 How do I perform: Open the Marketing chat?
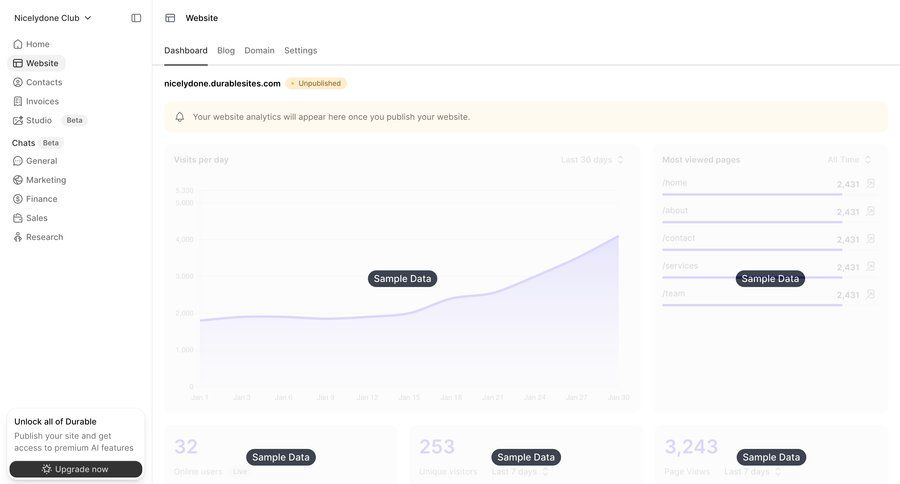pyautogui.click(x=46, y=180)
